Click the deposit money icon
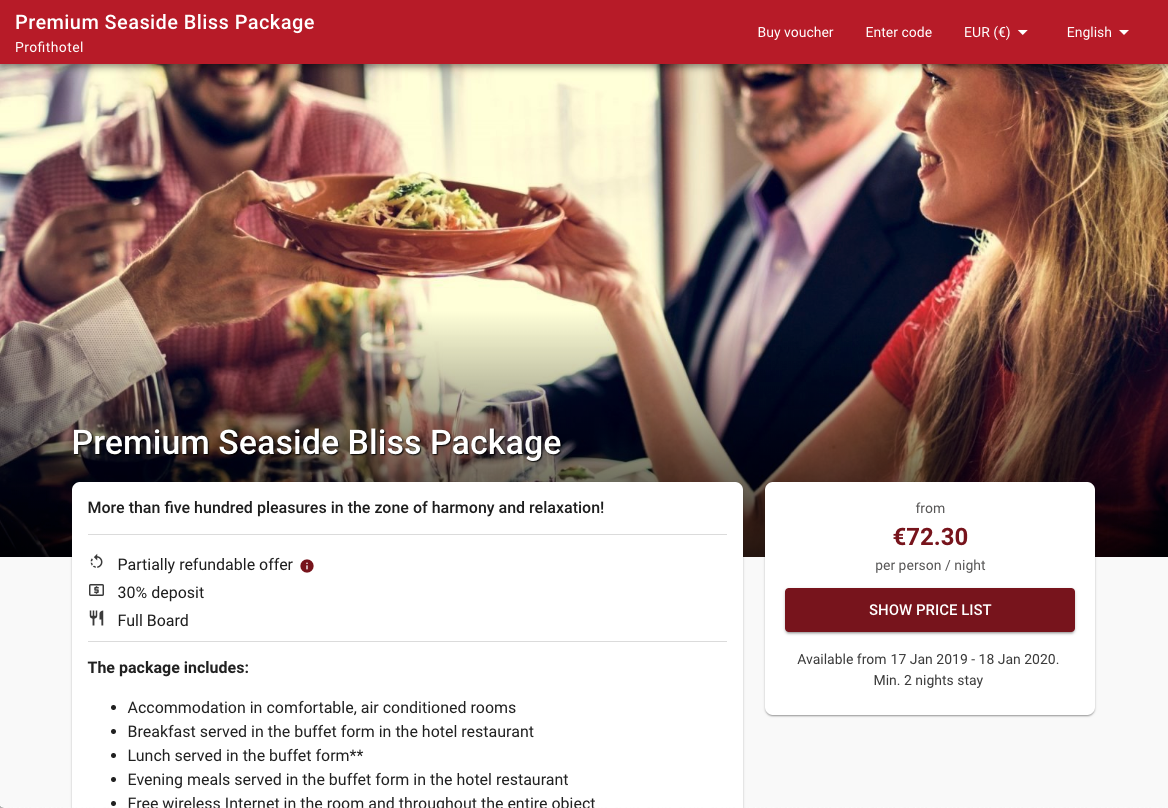This screenshot has height=808, width=1168. click(x=97, y=590)
